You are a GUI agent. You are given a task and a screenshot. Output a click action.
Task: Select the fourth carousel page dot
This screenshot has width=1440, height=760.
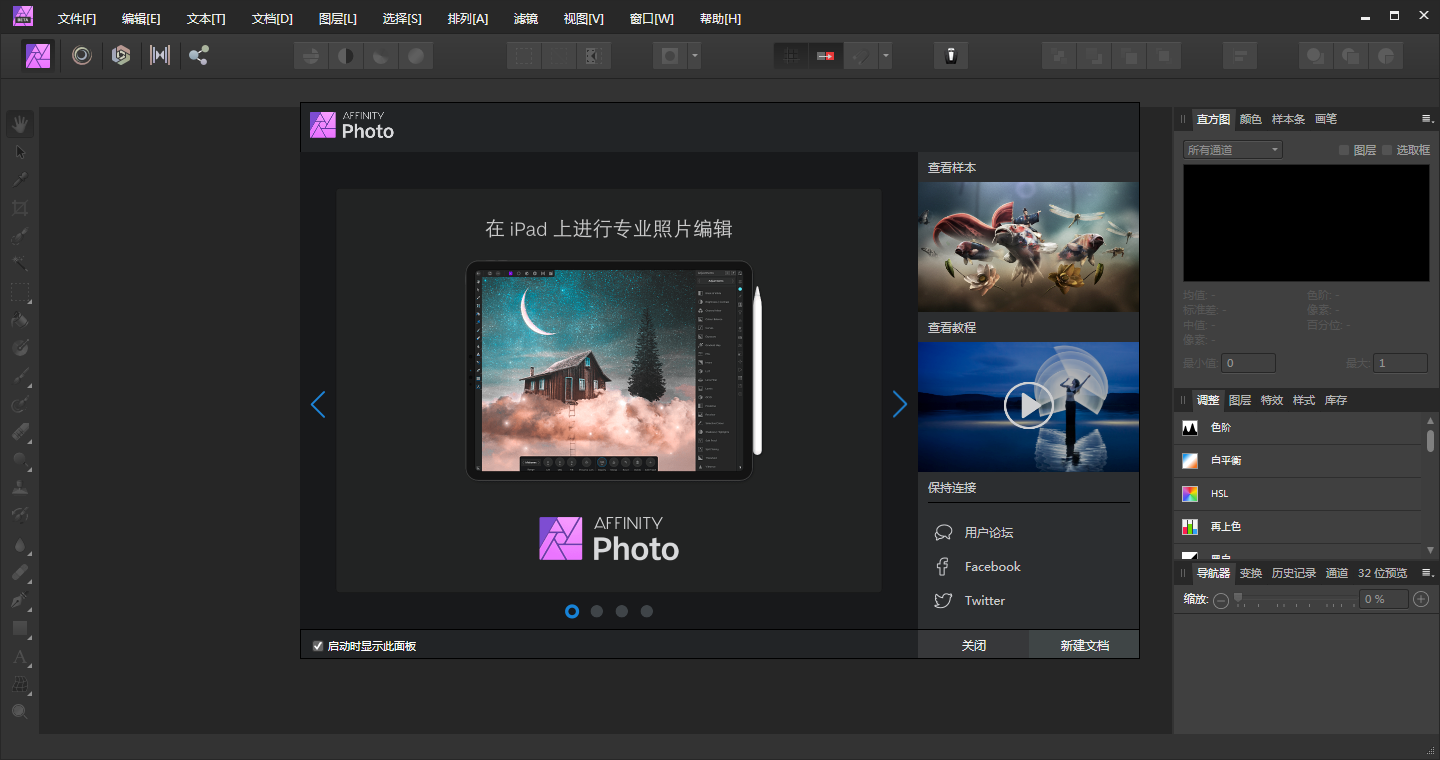point(647,611)
